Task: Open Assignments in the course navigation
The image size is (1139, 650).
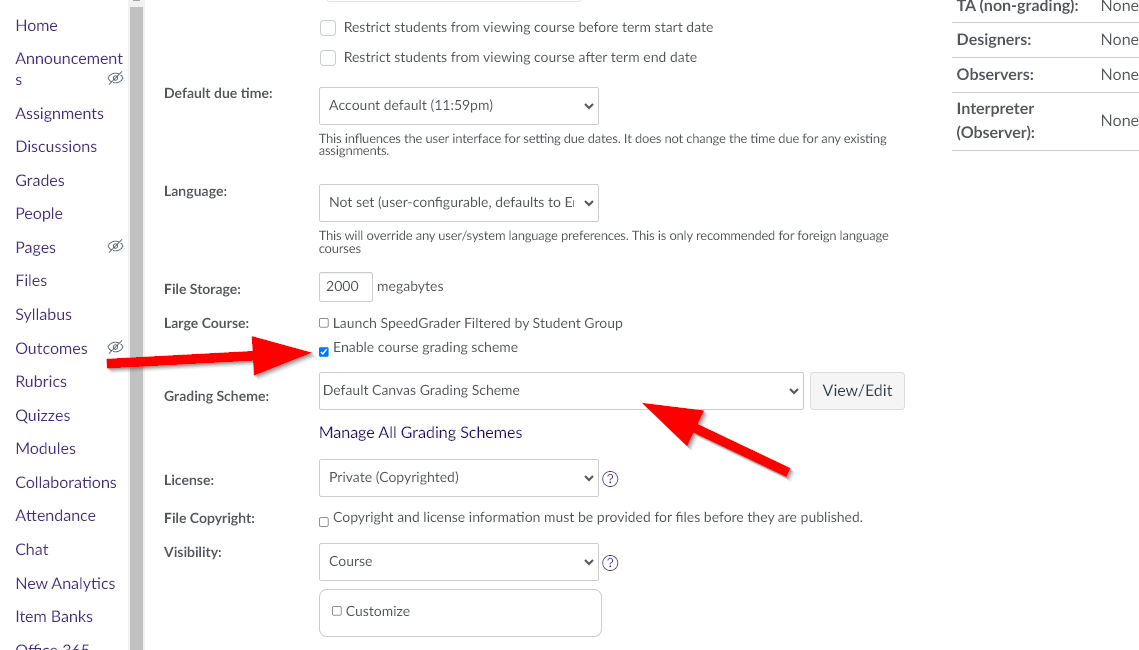Action: (x=59, y=114)
